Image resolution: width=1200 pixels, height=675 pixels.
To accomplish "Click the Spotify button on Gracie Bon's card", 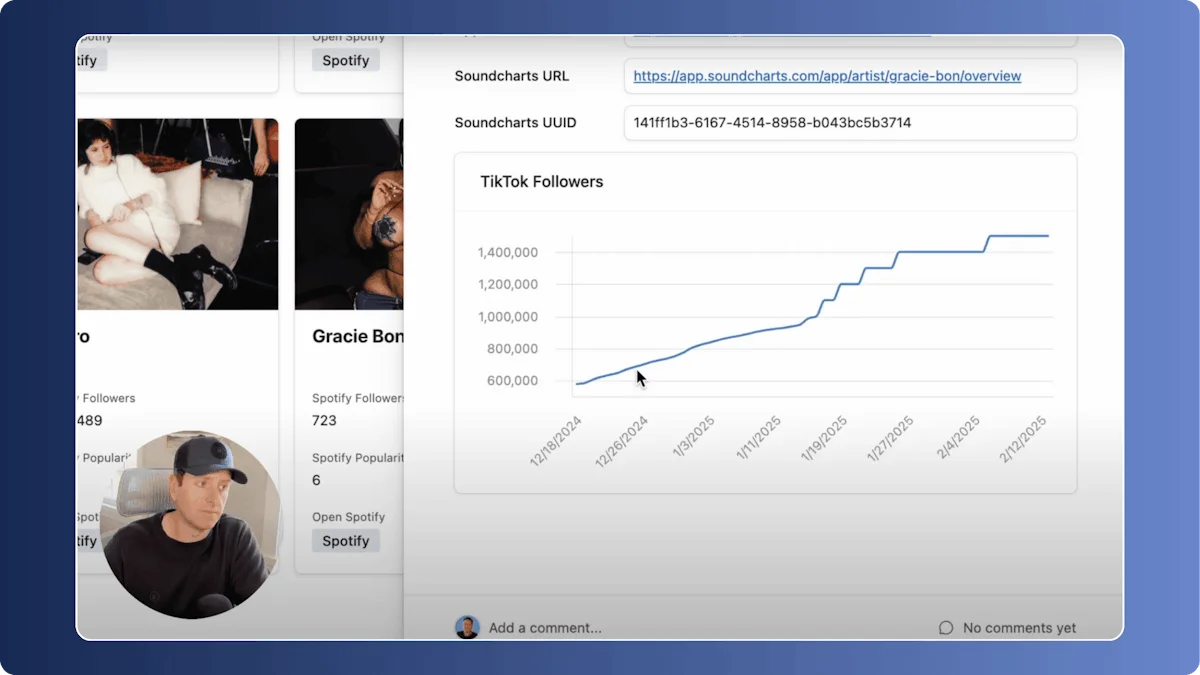I will [345, 540].
